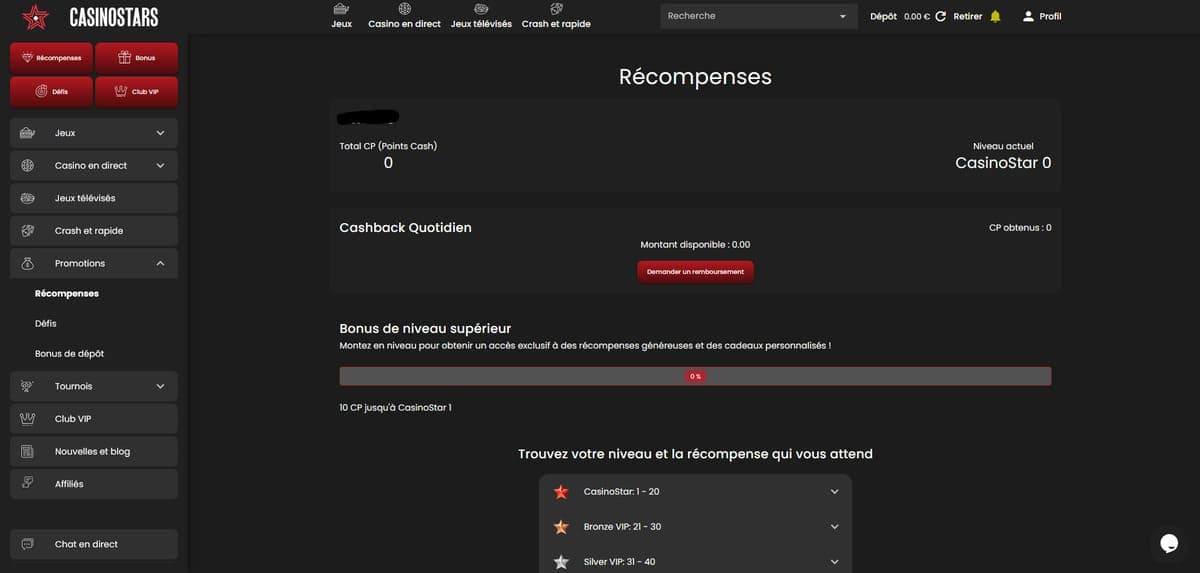Image resolution: width=1200 pixels, height=573 pixels.
Task: Click the sidebar Crash et rapide dice icon
Action: (x=28, y=231)
